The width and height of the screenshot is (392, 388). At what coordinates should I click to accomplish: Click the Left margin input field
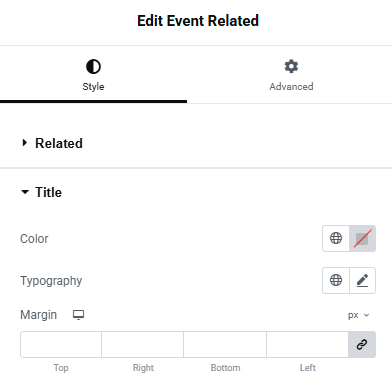307,344
